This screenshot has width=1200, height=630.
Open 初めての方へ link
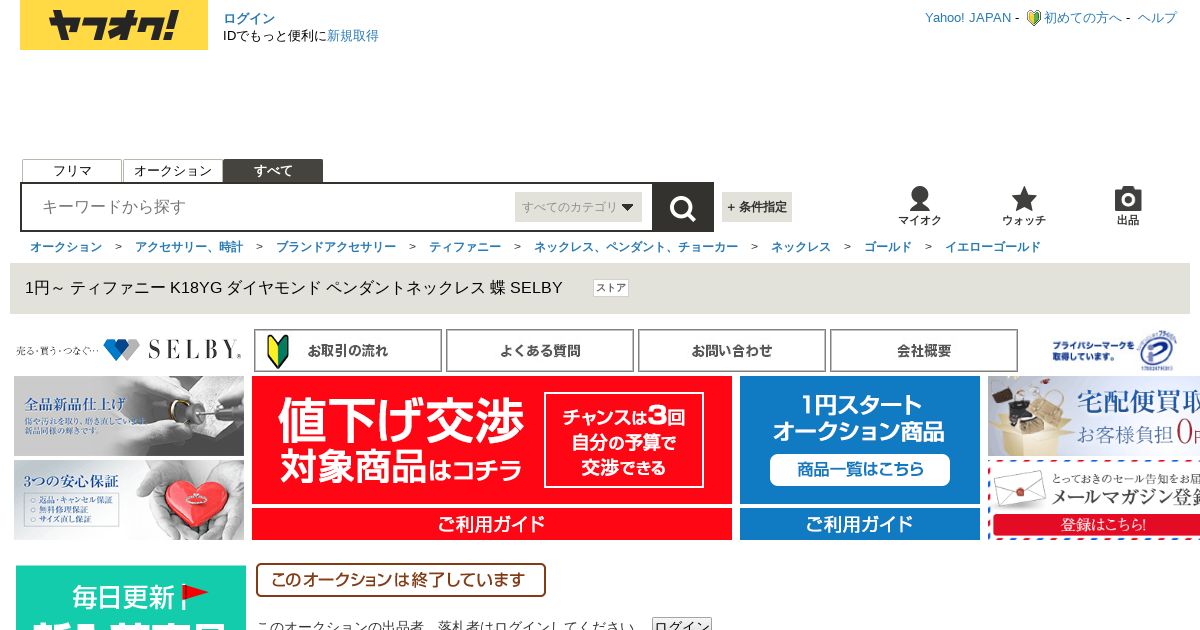pyautogui.click(x=1083, y=18)
